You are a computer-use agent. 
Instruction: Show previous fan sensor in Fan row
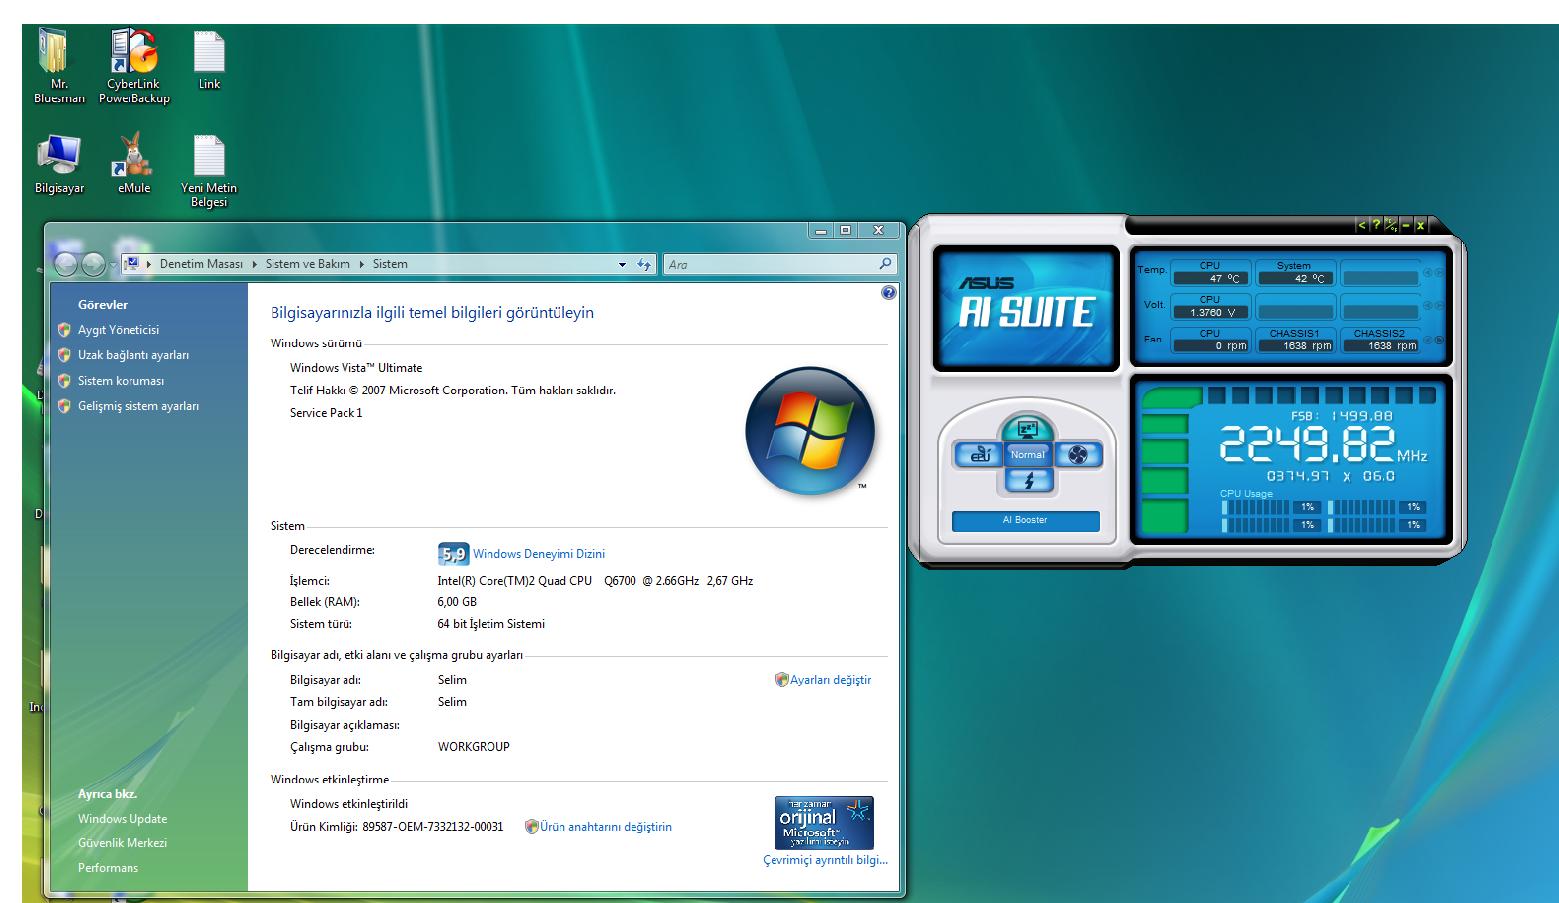[x=1428, y=340]
